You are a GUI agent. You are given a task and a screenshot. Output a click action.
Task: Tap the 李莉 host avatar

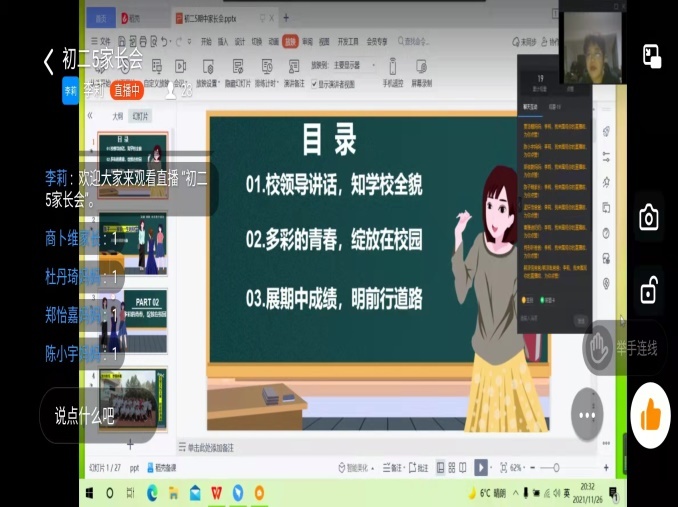70,90
